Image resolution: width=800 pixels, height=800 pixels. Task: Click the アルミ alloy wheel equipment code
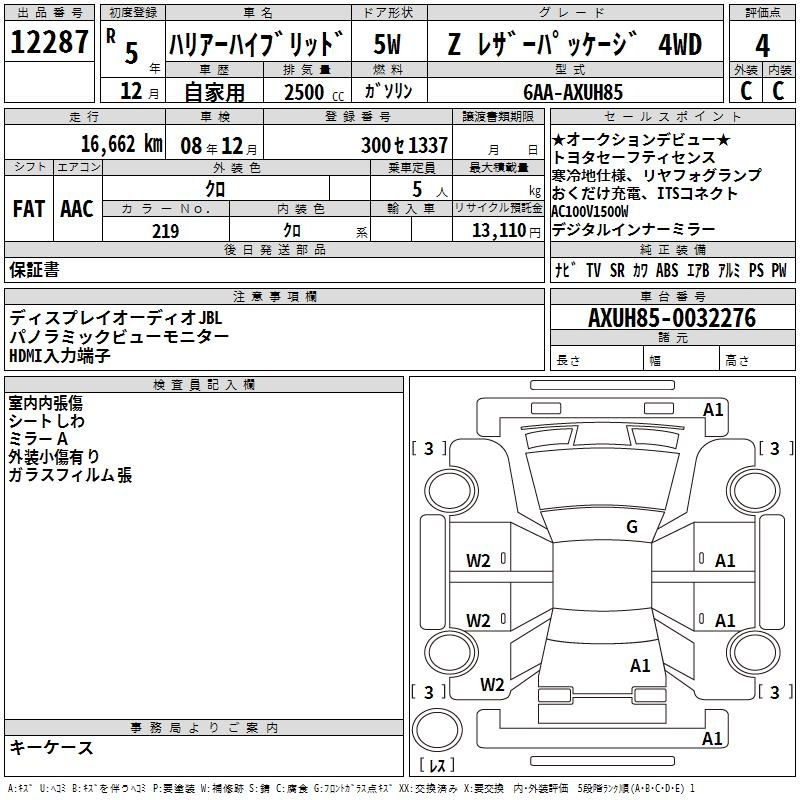click(x=728, y=270)
